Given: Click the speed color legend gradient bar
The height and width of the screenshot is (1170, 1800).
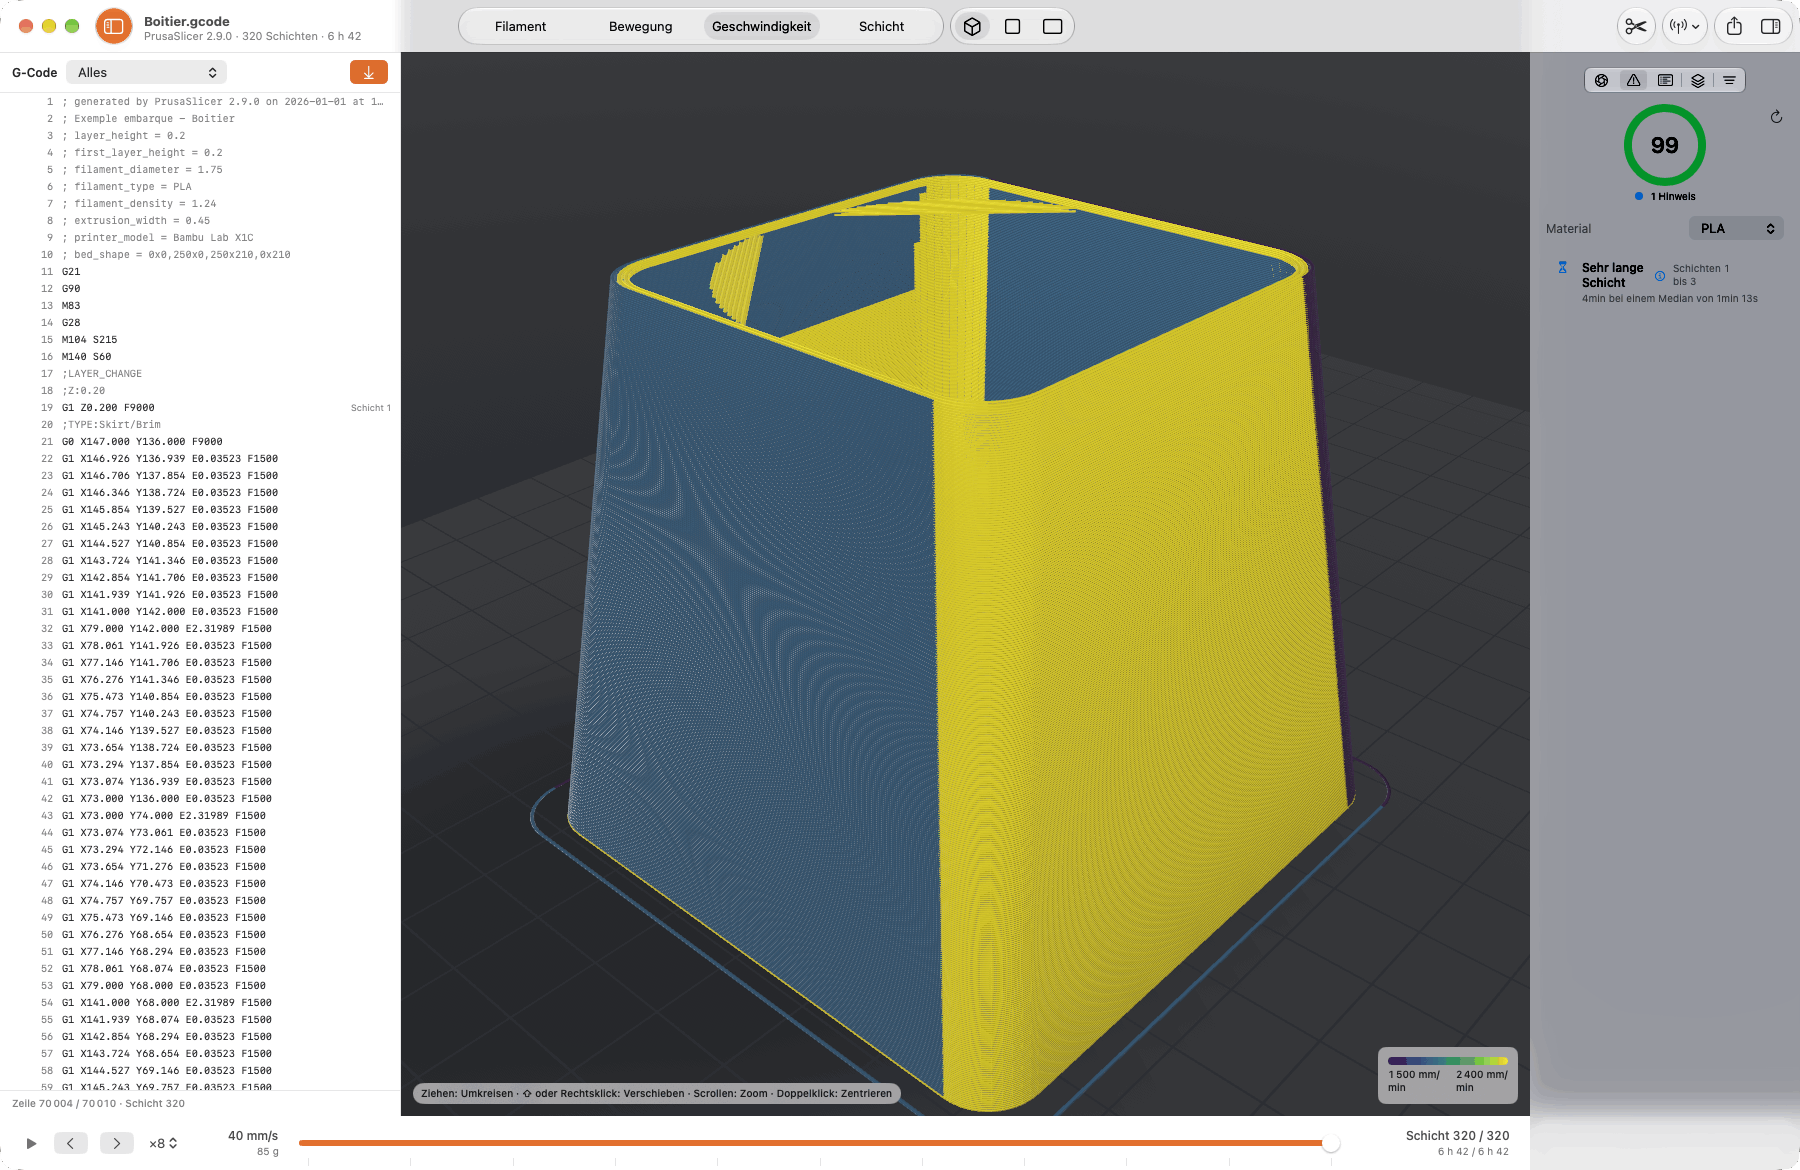Looking at the screenshot, I should coord(1447,1061).
